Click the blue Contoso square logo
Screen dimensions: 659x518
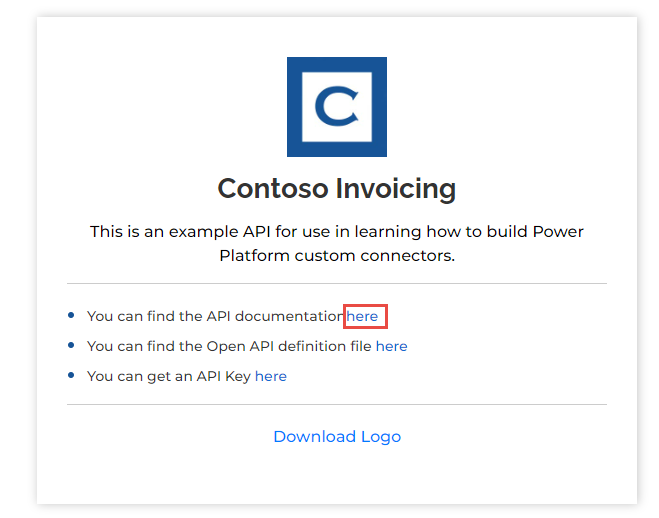tap(337, 107)
